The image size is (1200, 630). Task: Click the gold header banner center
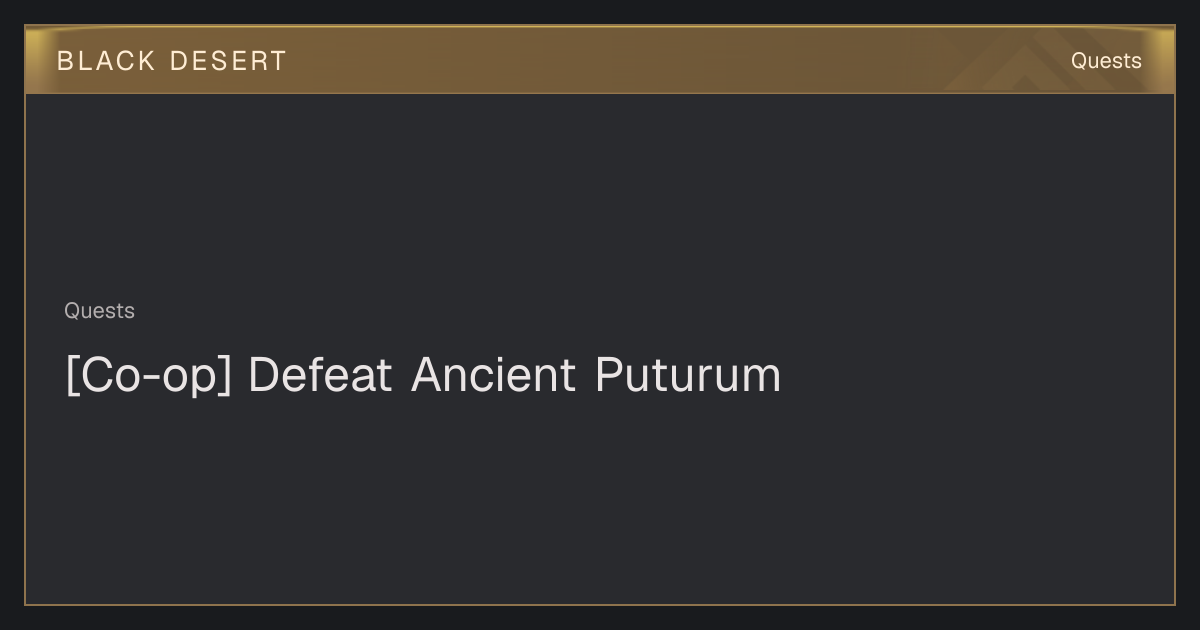pos(600,60)
